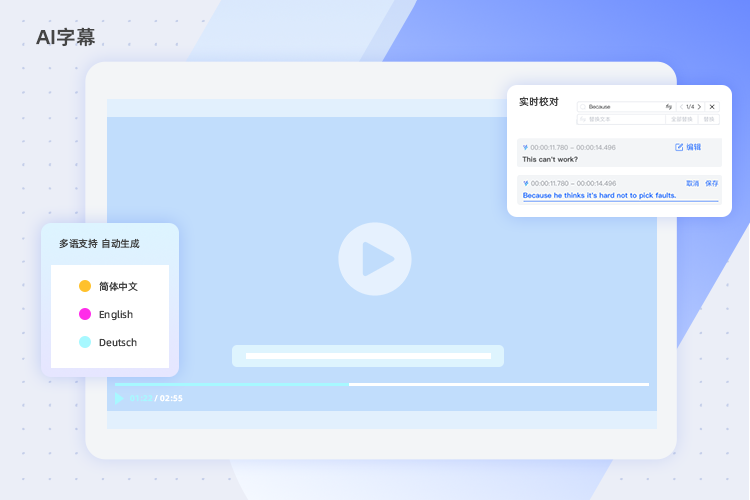This screenshot has width=750, height=500.
Task: Click the large center play button
Action: 375,258
